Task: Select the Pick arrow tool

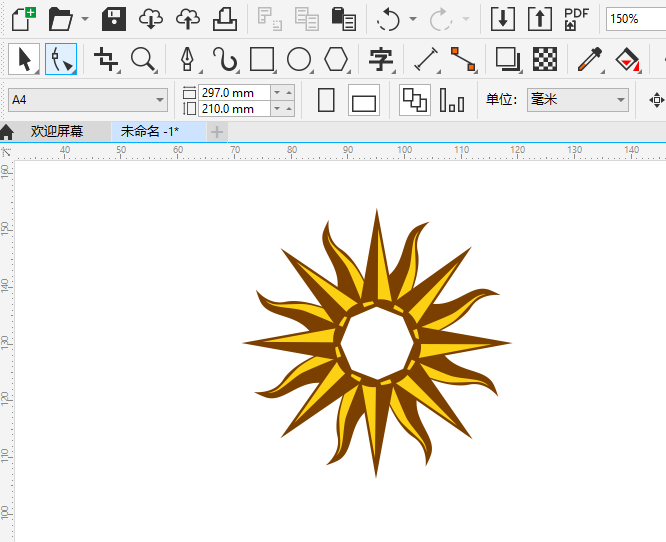Action: pos(24,59)
